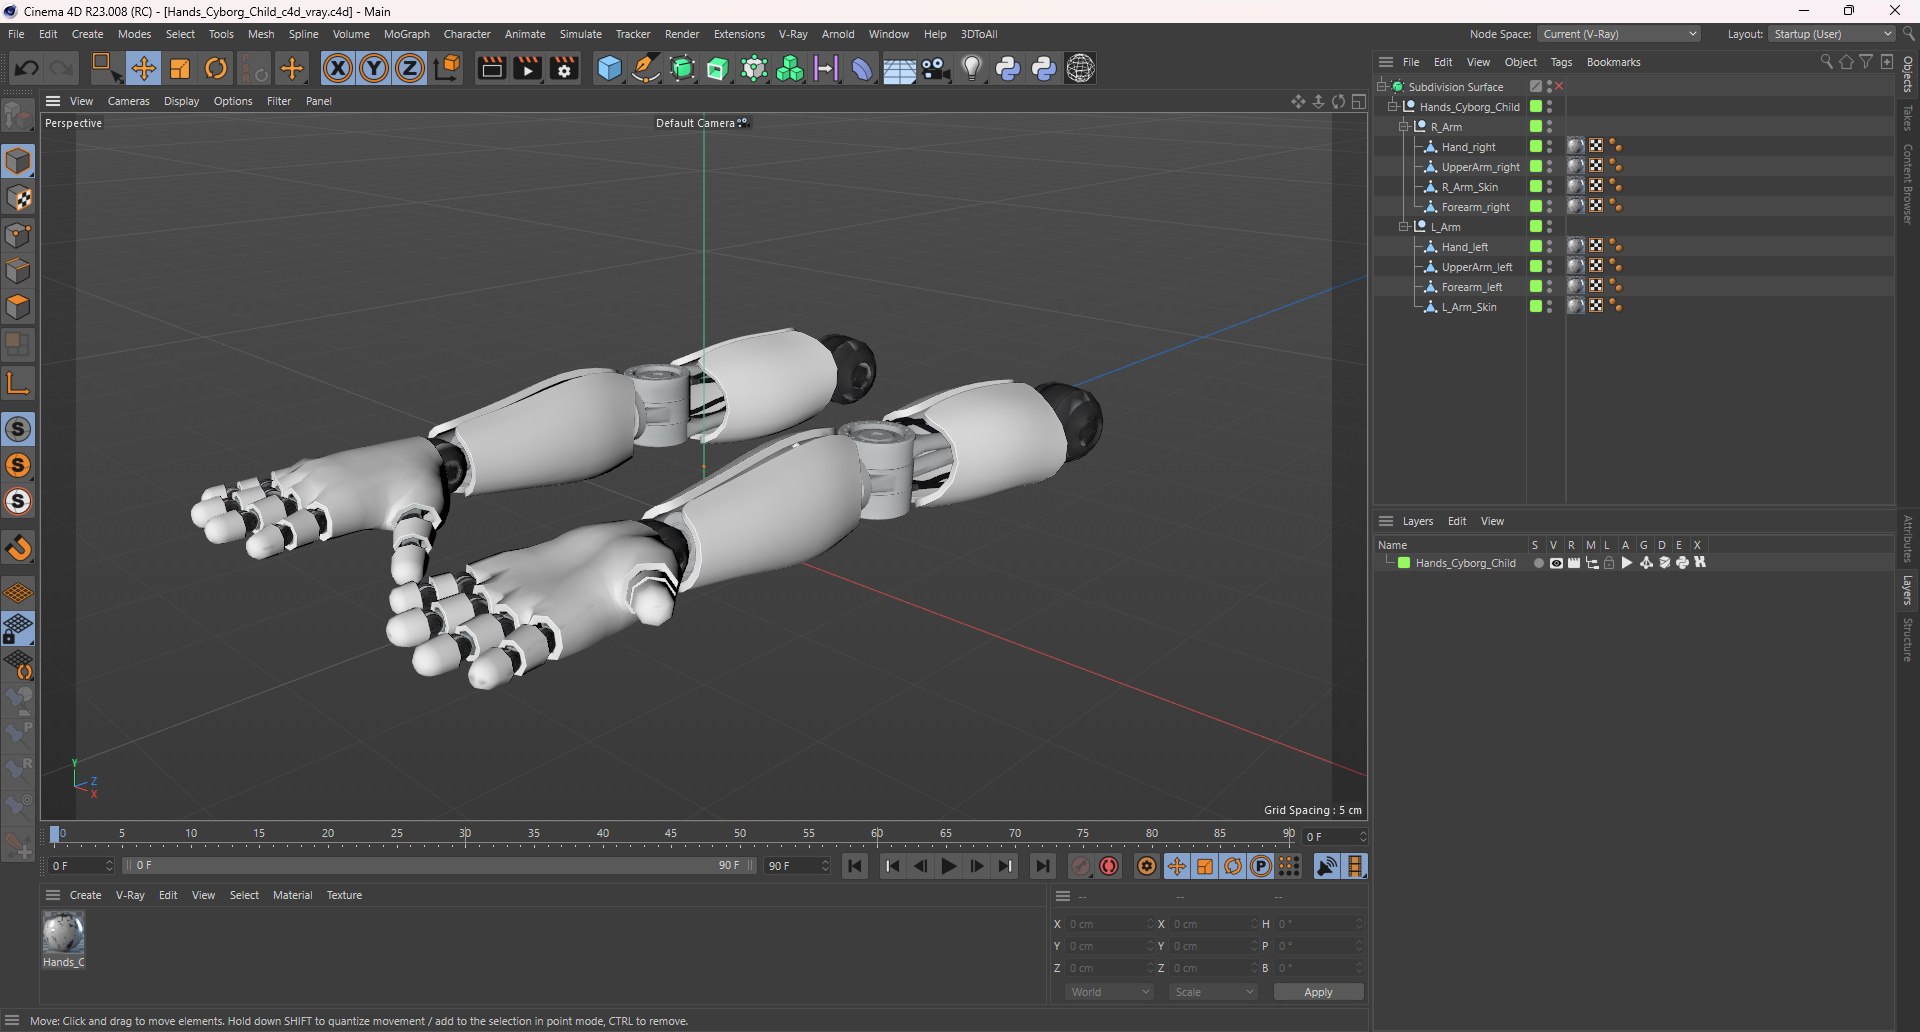Image resolution: width=1920 pixels, height=1032 pixels.
Task: Click the Apply button
Action: click(1318, 992)
